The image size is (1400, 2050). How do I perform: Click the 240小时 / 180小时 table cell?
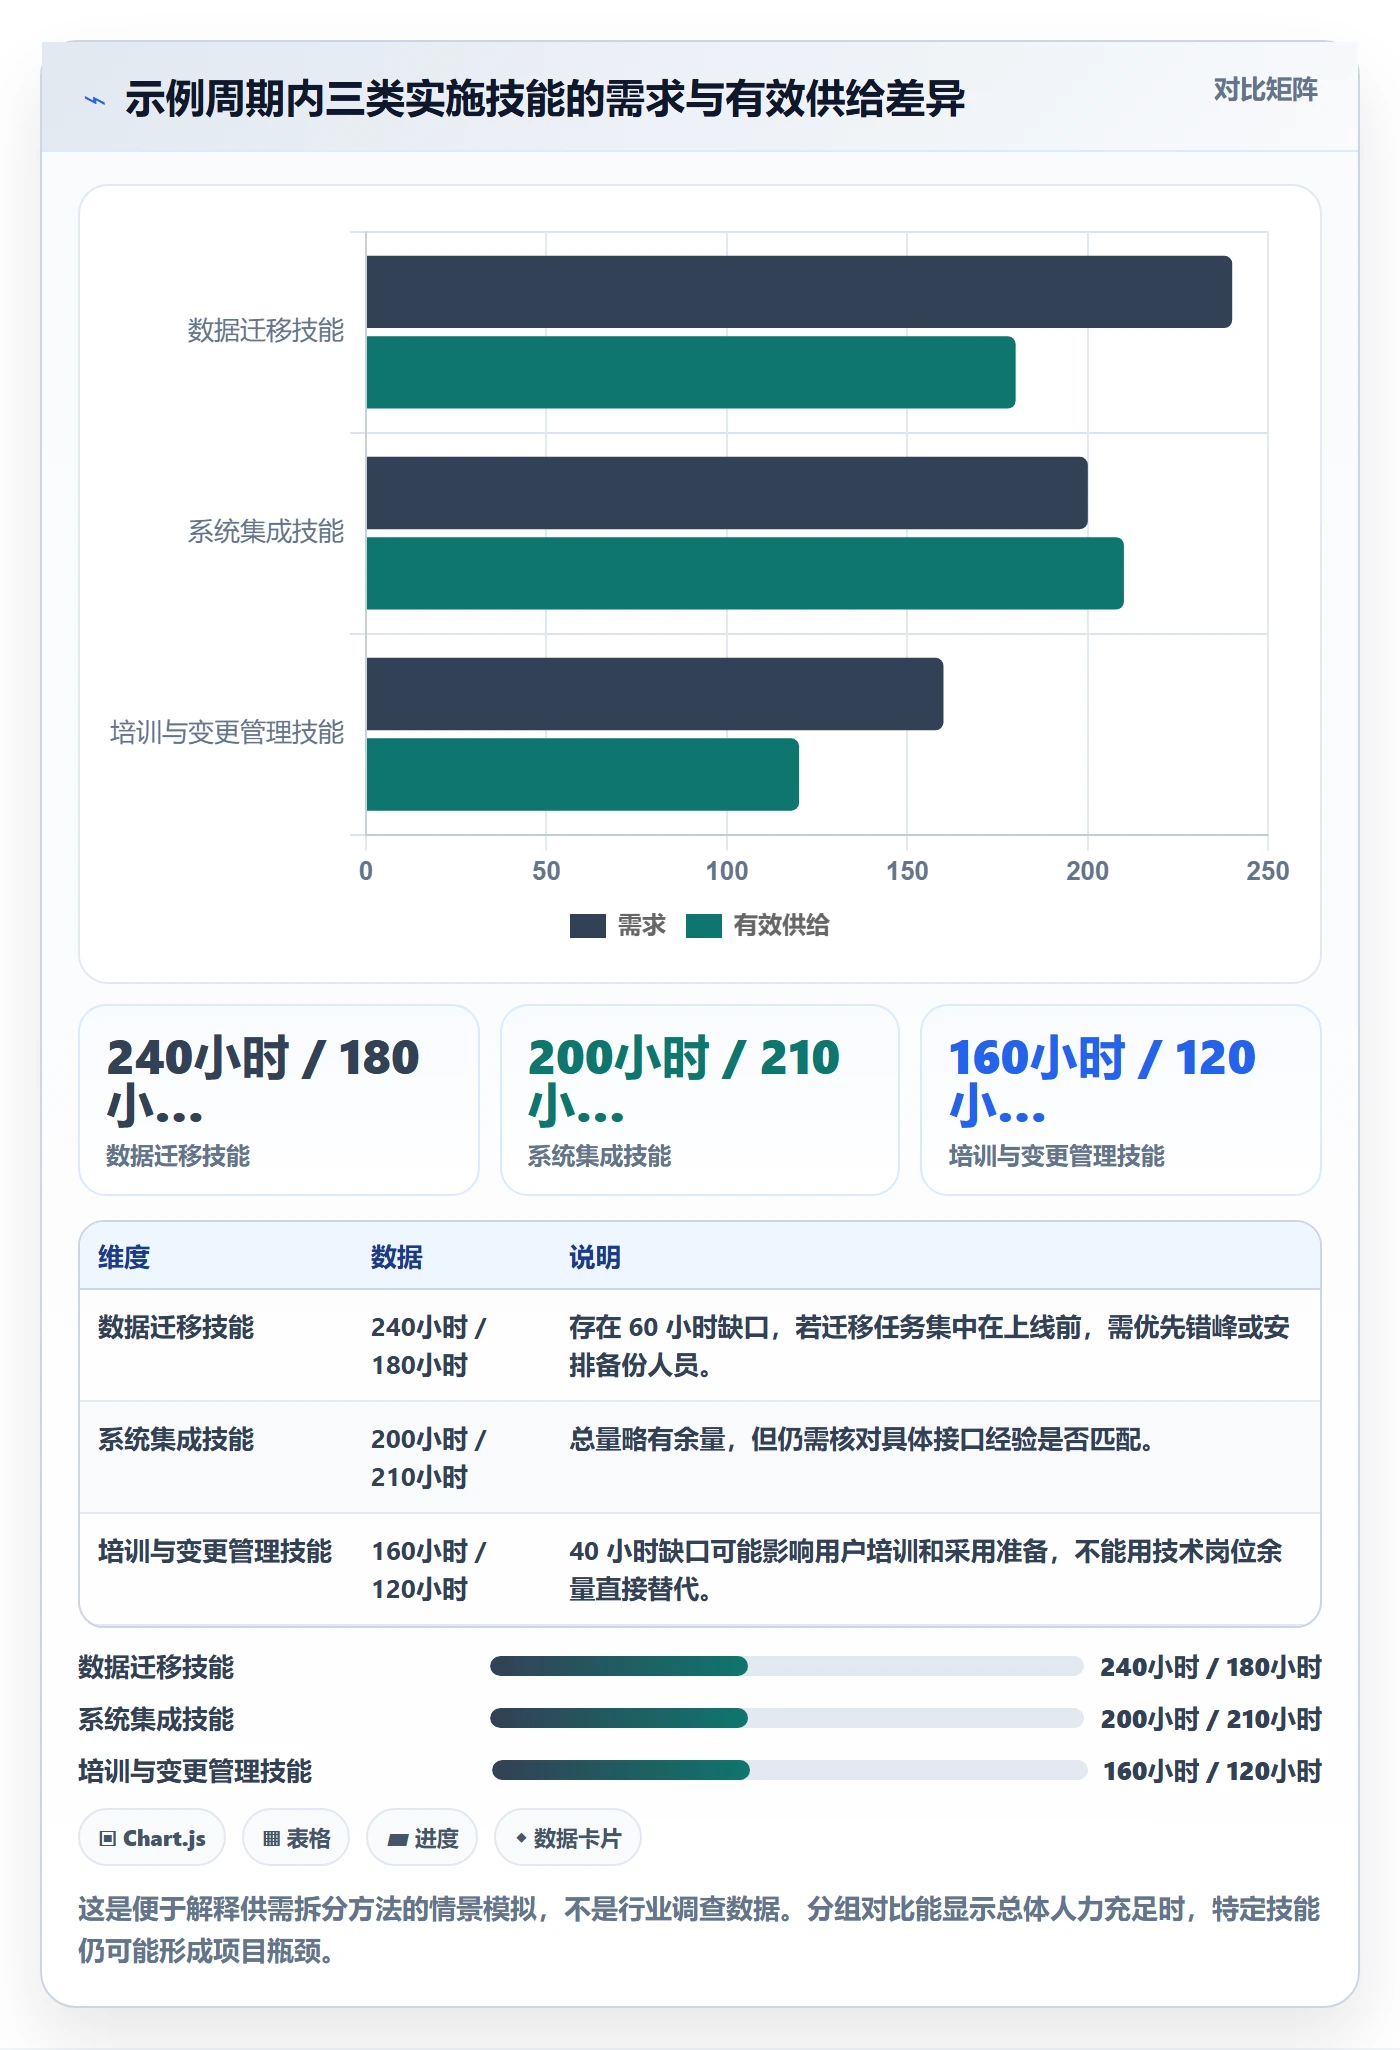pyautogui.click(x=429, y=1346)
